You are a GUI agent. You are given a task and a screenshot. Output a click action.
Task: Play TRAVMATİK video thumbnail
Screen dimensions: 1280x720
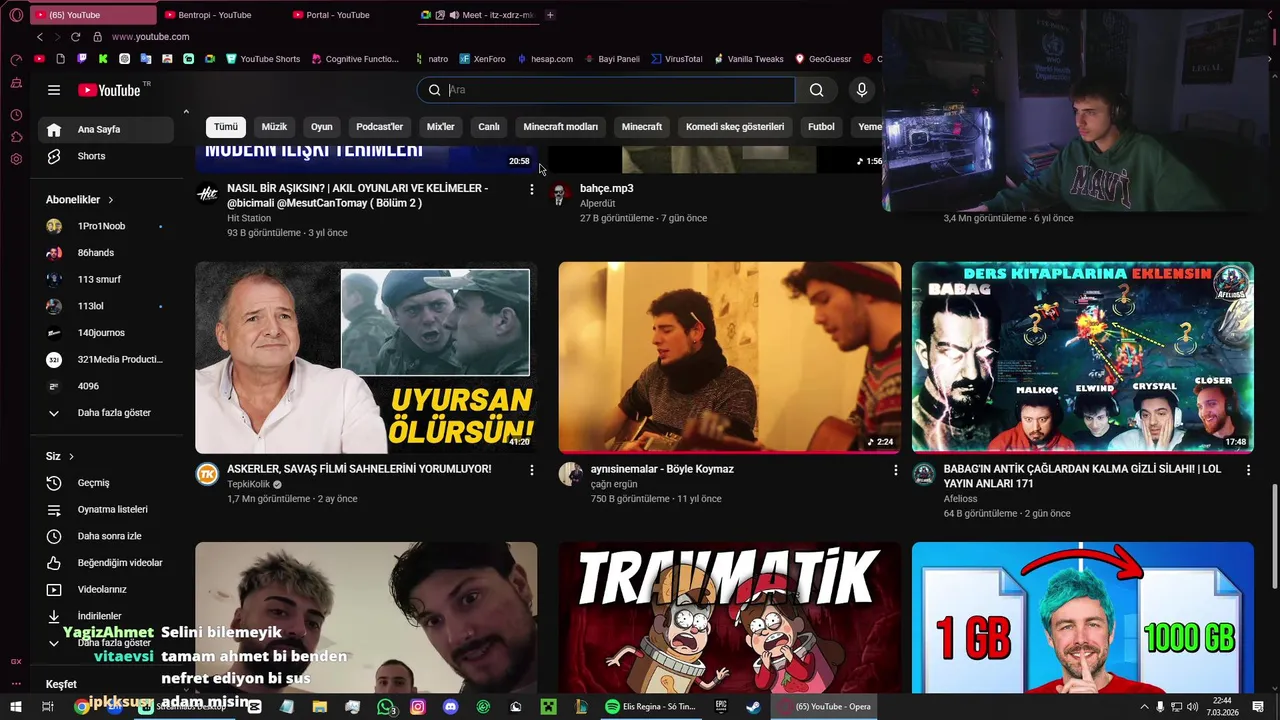pos(729,618)
